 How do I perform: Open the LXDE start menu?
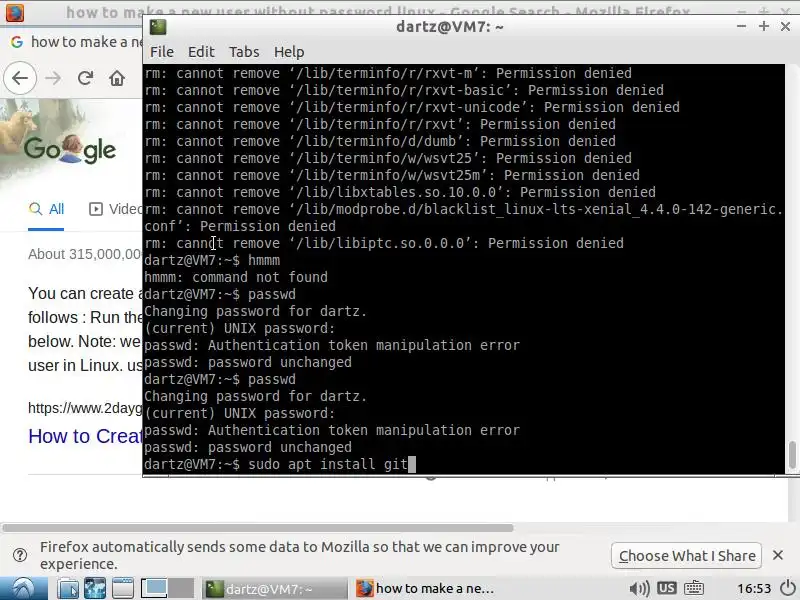23,588
